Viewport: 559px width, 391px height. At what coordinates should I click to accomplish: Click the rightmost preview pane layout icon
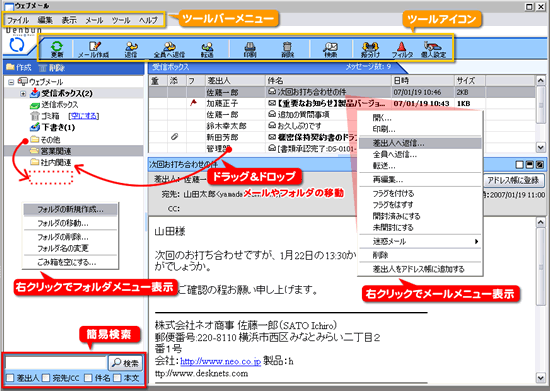[540, 164]
